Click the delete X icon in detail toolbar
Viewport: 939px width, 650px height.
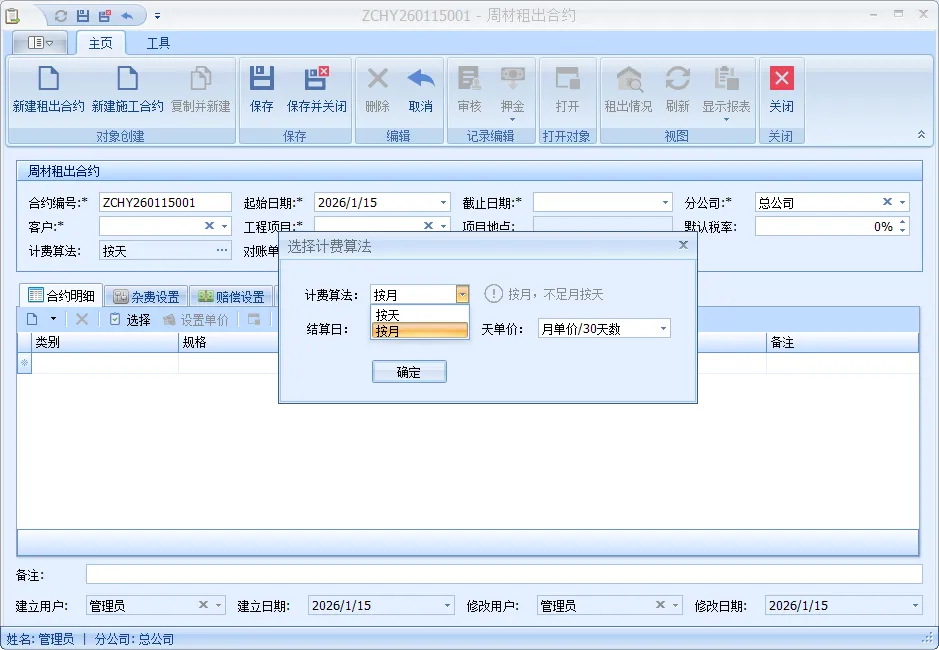coord(82,319)
